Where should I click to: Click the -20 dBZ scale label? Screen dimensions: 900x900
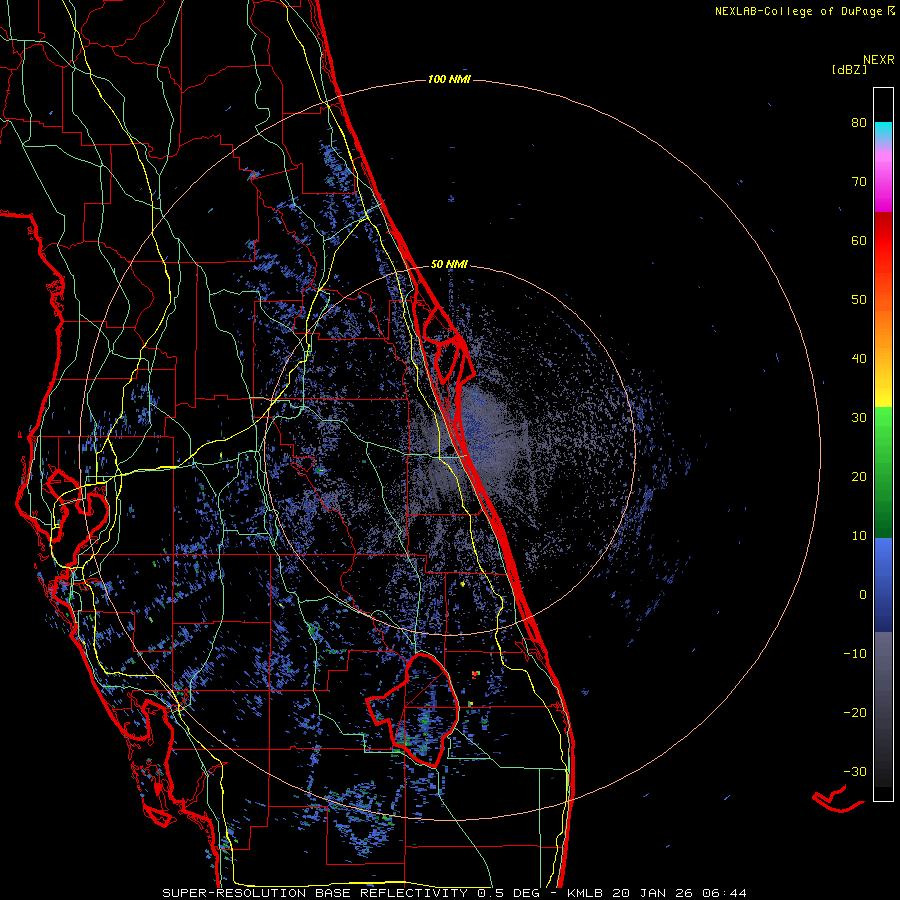tap(855, 713)
